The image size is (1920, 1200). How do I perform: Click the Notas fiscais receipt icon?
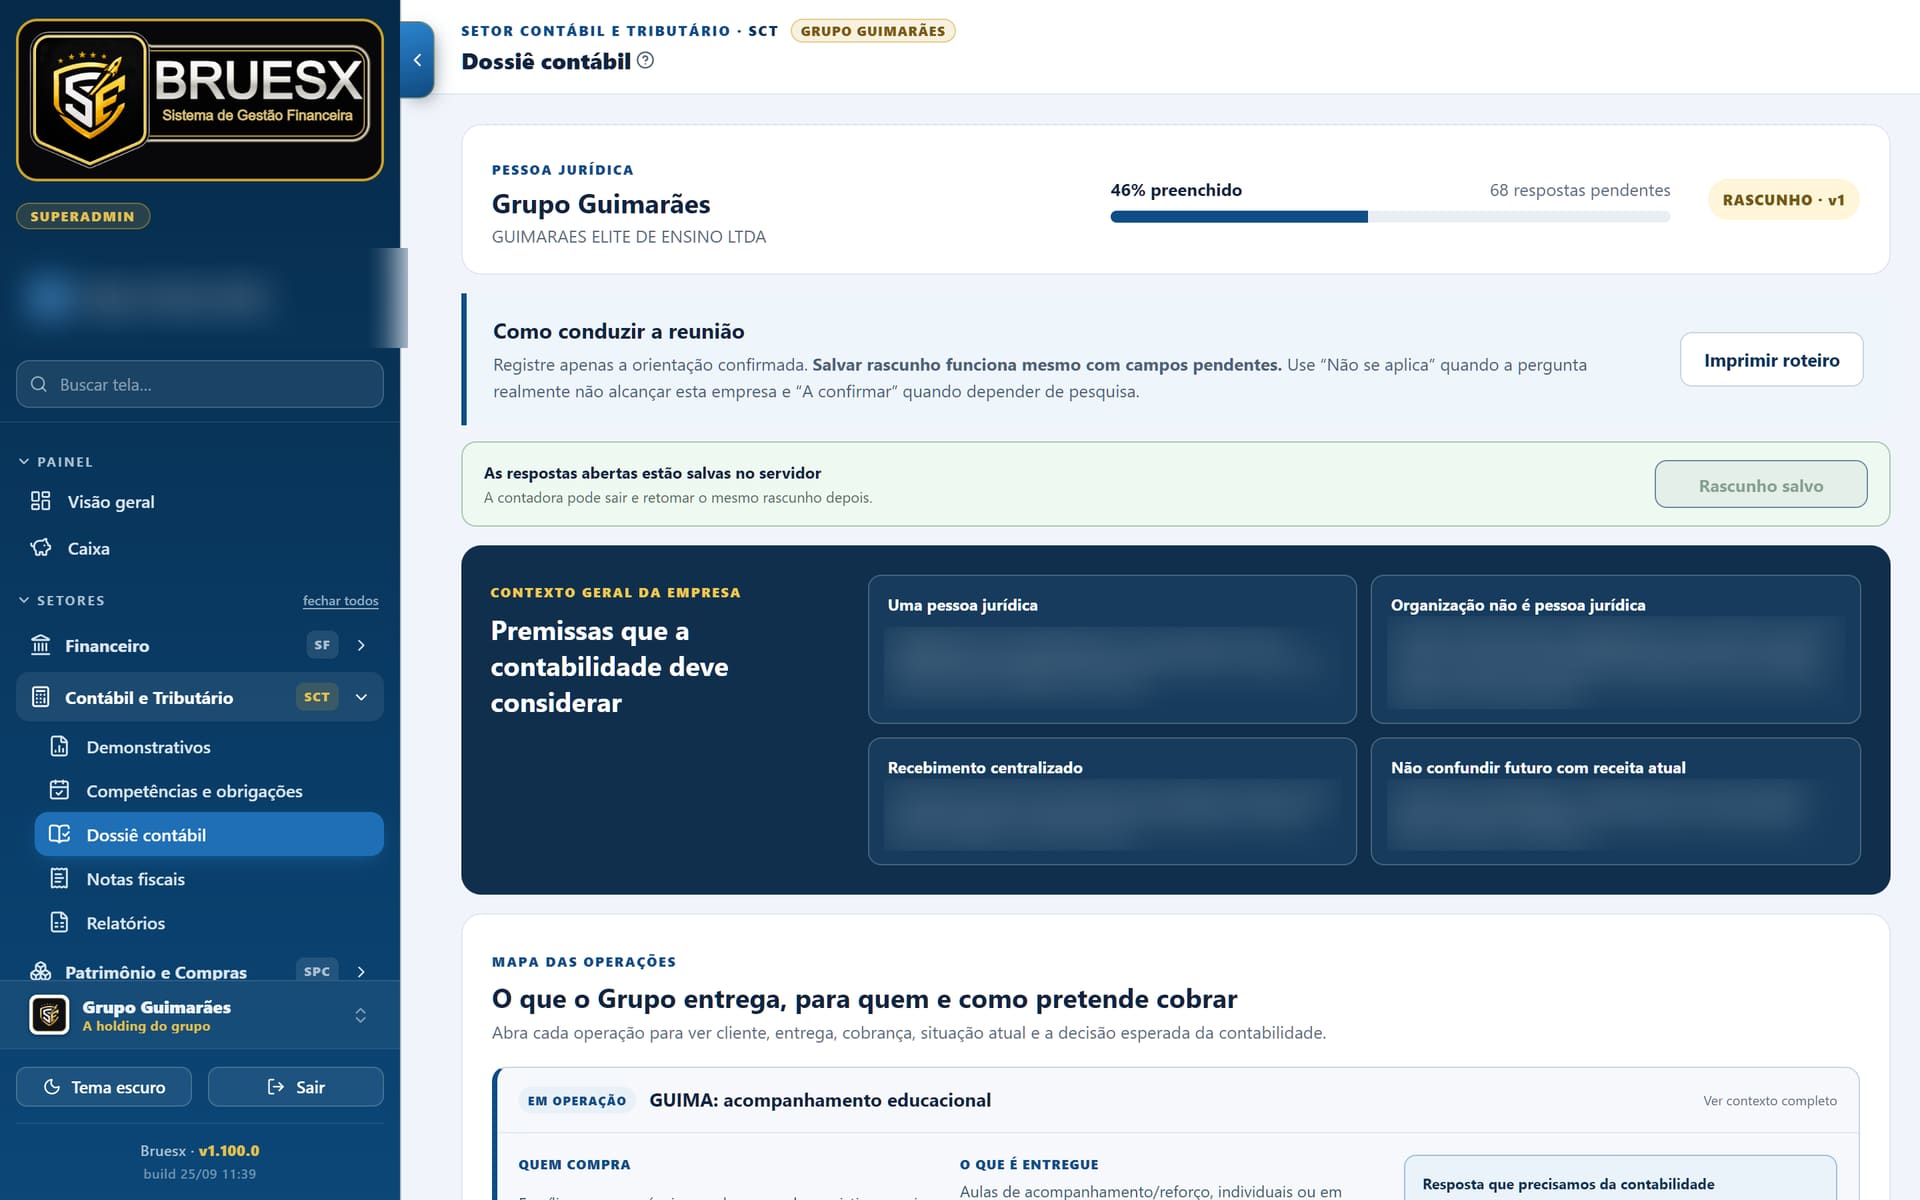[x=60, y=879]
